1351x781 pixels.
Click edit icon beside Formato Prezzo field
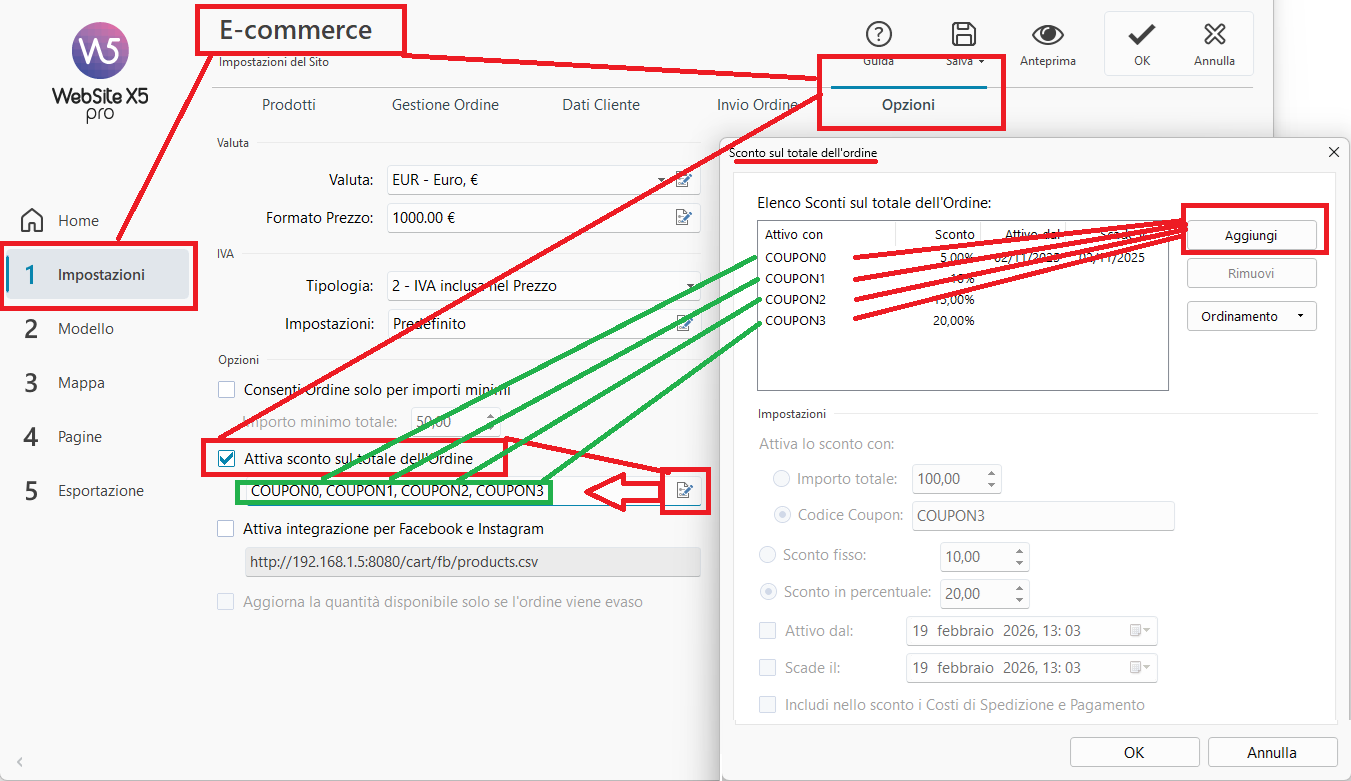[684, 217]
